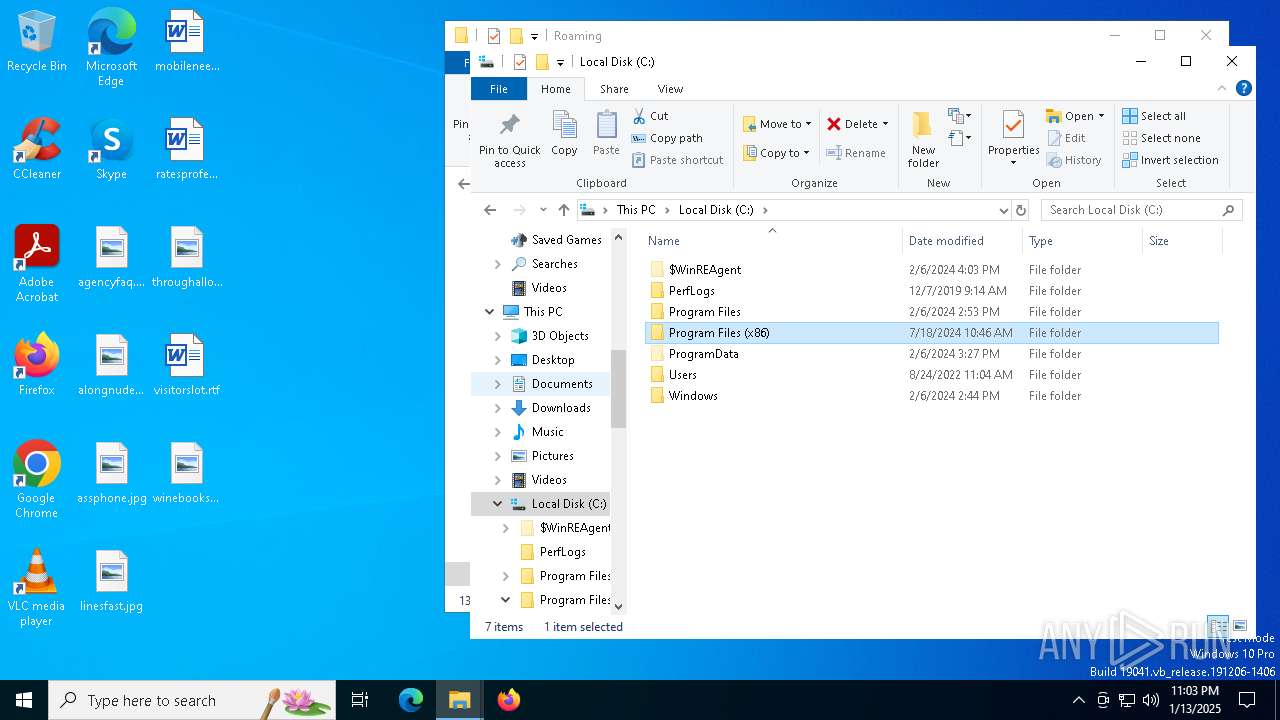
Task: Click Paste shortcut in ribbon
Action: pyautogui.click(x=677, y=160)
